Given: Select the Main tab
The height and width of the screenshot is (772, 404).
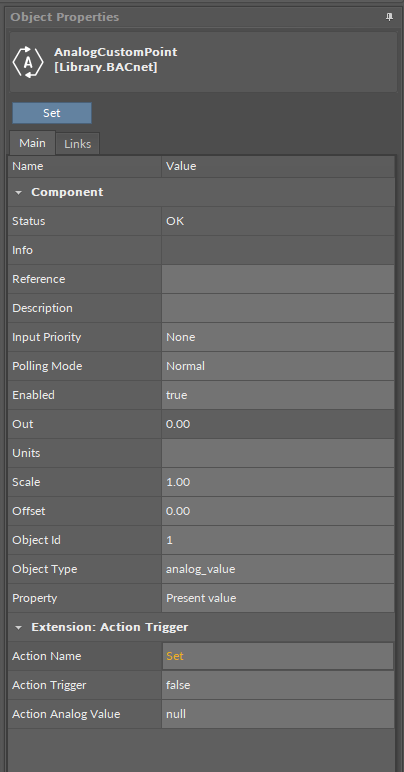Looking at the screenshot, I should 32,143.
